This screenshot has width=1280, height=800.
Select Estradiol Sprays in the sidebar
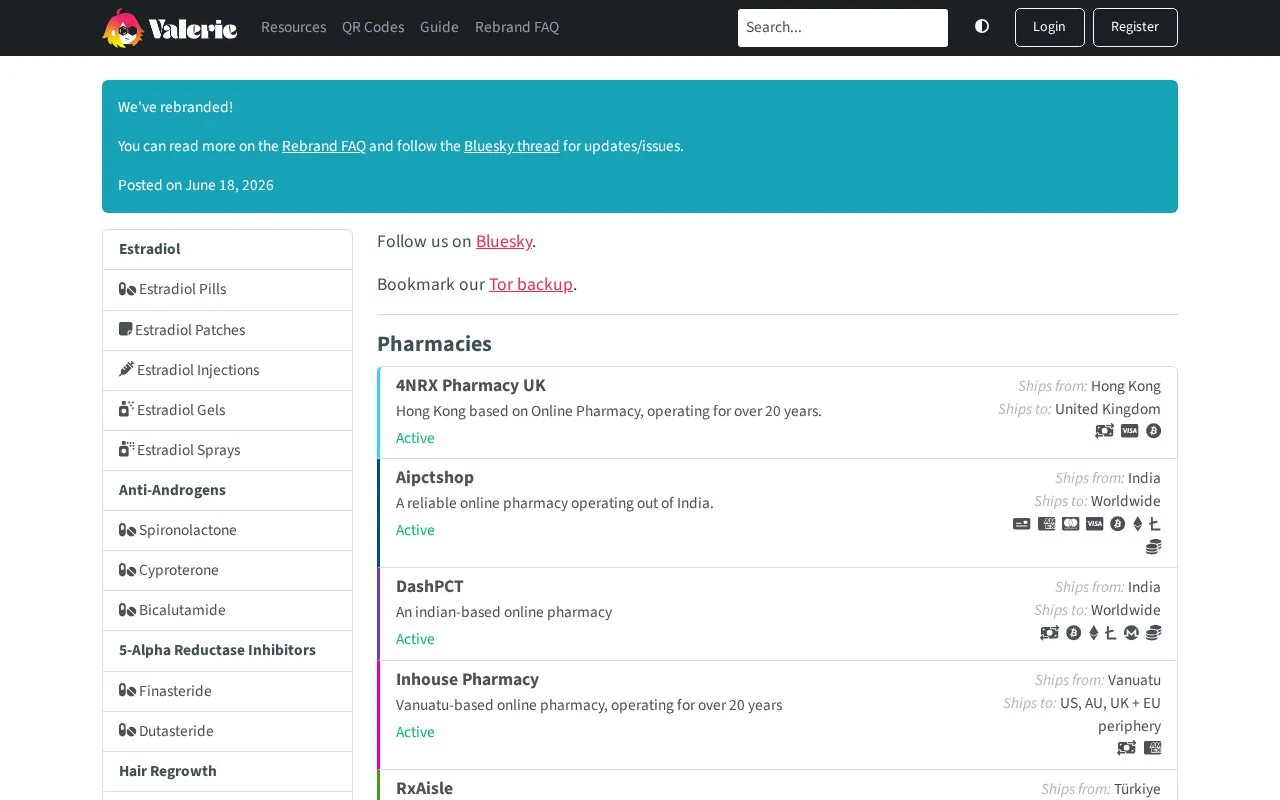click(x=227, y=450)
